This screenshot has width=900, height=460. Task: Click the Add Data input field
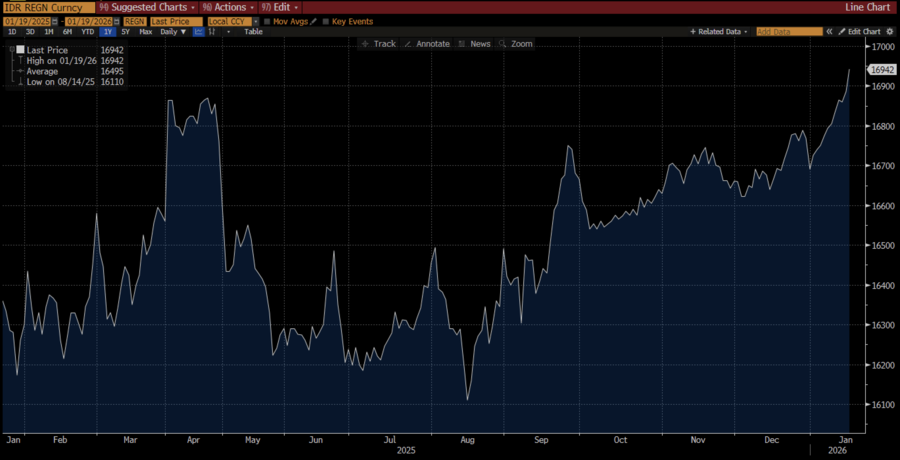coord(788,32)
